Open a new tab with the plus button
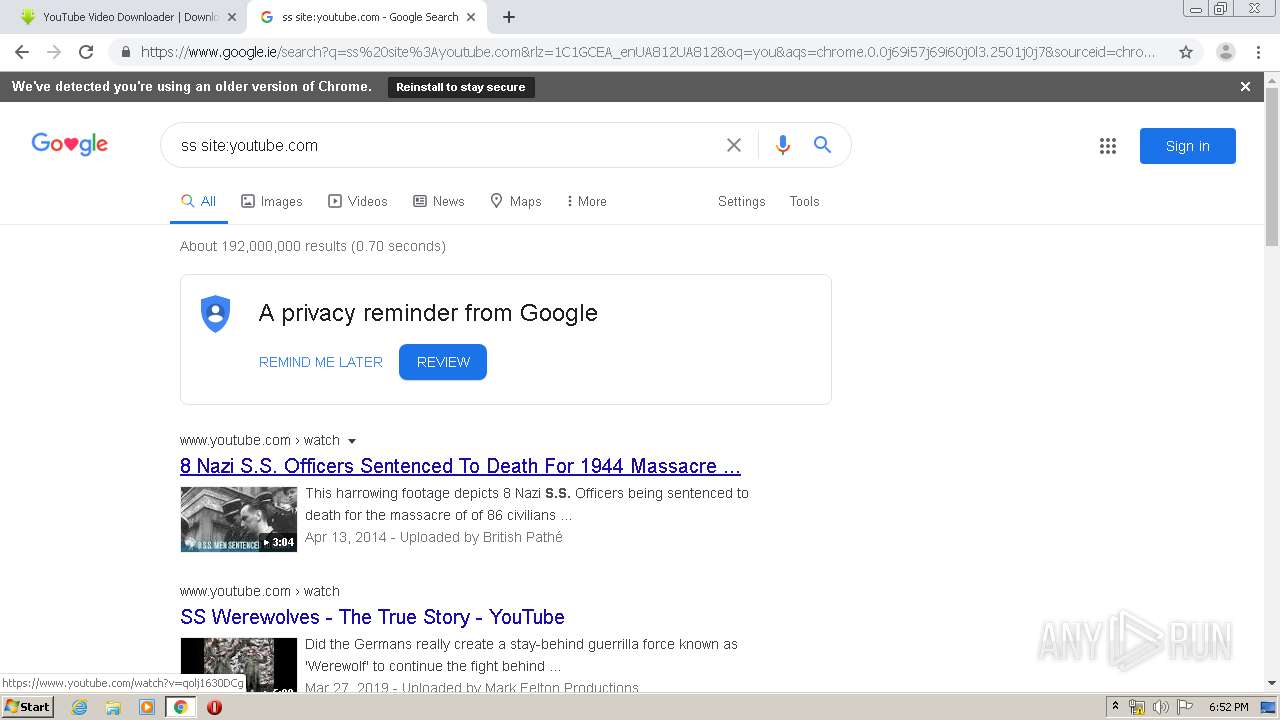Image resolution: width=1280 pixels, height=720 pixels. pyautogui.click(x=509, y=17)
